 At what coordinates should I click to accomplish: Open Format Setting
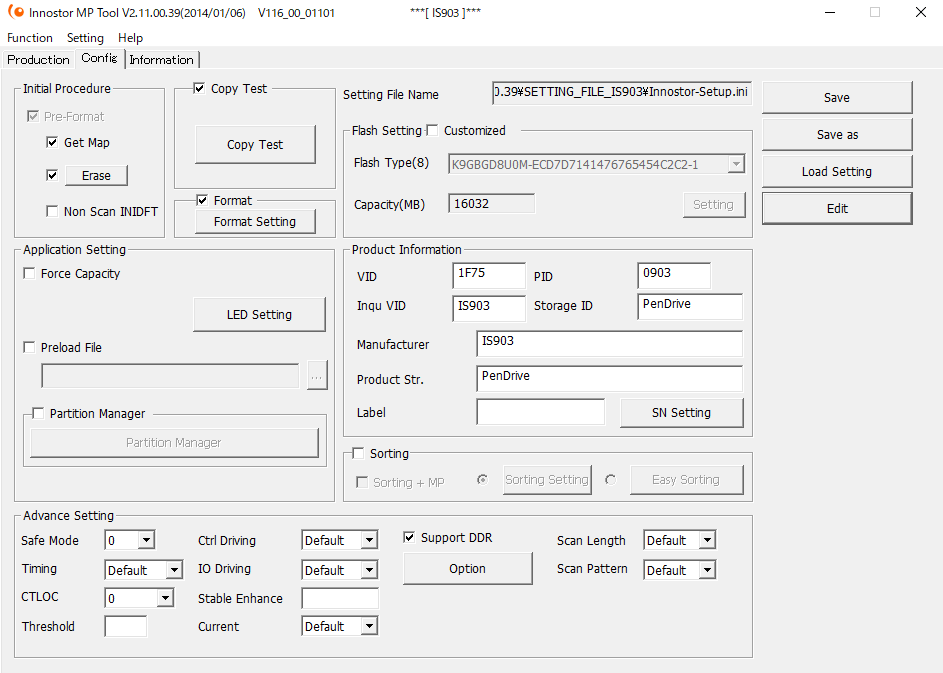[x=255, y=221]
